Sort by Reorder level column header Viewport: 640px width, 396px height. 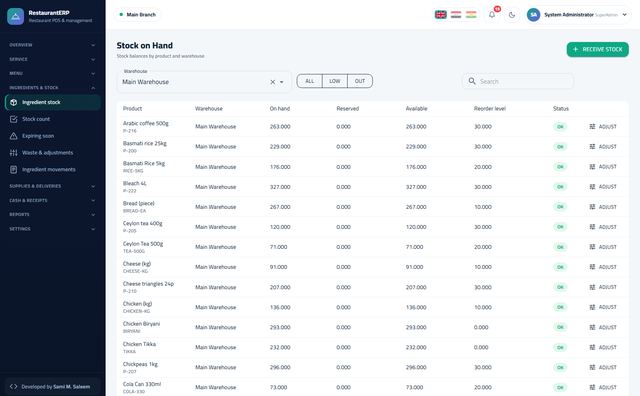pyautogui.click(x=490, y=109)
